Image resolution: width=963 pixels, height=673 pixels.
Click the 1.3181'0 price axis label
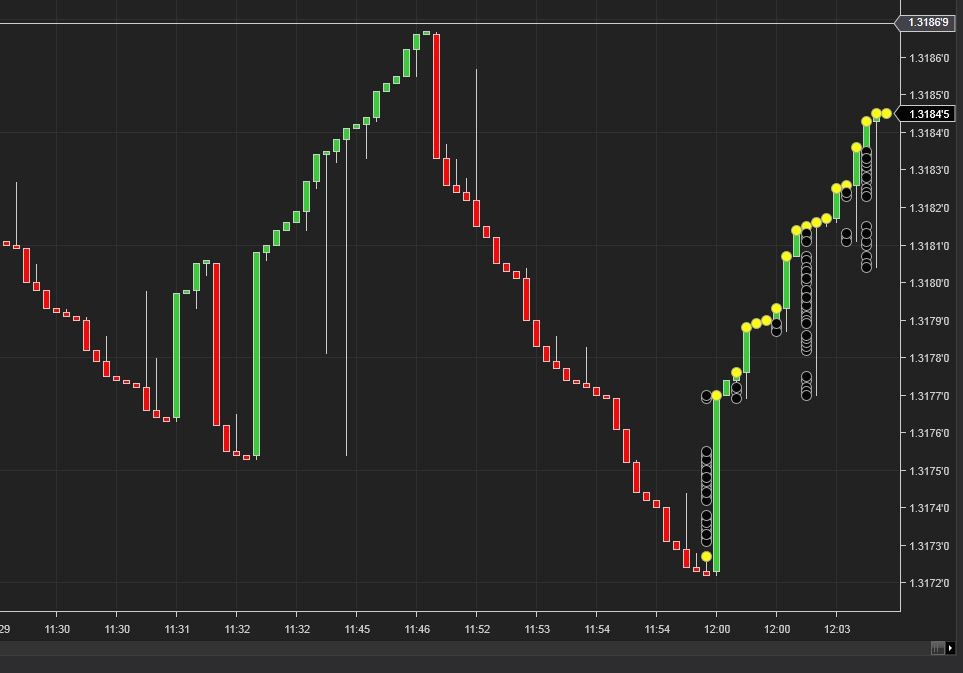(929, 246)
